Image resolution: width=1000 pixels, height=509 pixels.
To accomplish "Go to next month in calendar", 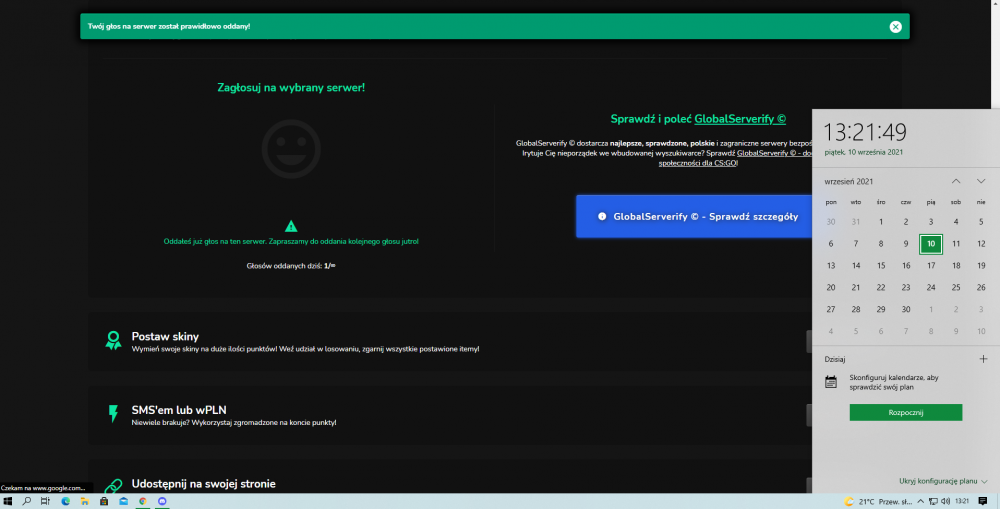I will click(x=981, y=181).
